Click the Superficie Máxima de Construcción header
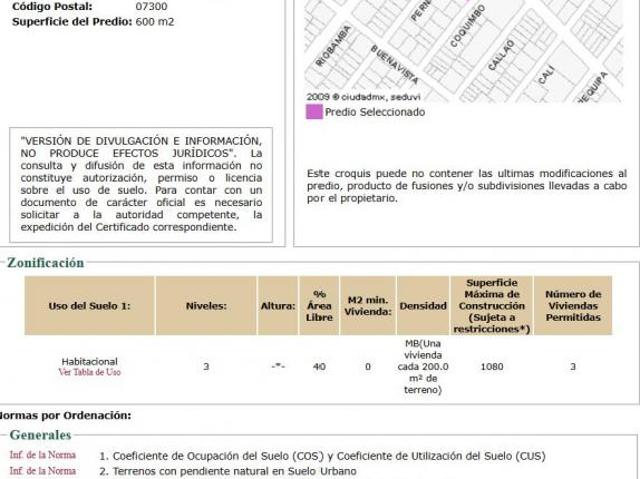This screenshot has width=640, height=479. pyautogui.click(x=492, y=306)
